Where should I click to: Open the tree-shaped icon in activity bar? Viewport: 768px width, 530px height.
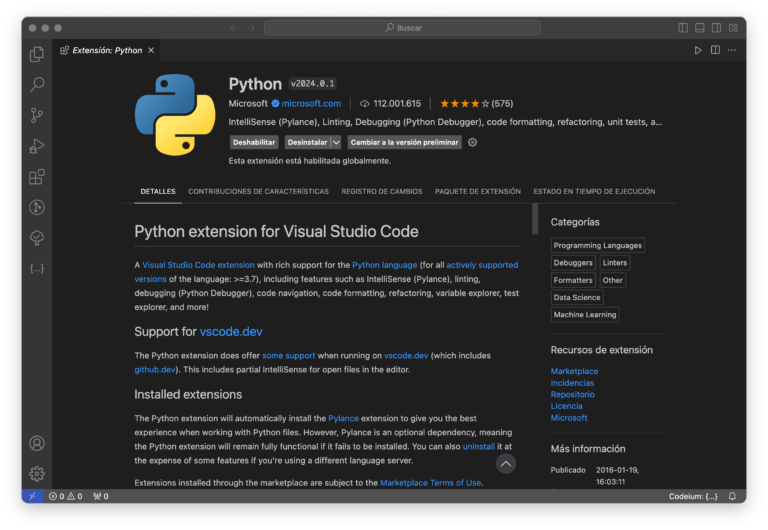tap(37, 238)
